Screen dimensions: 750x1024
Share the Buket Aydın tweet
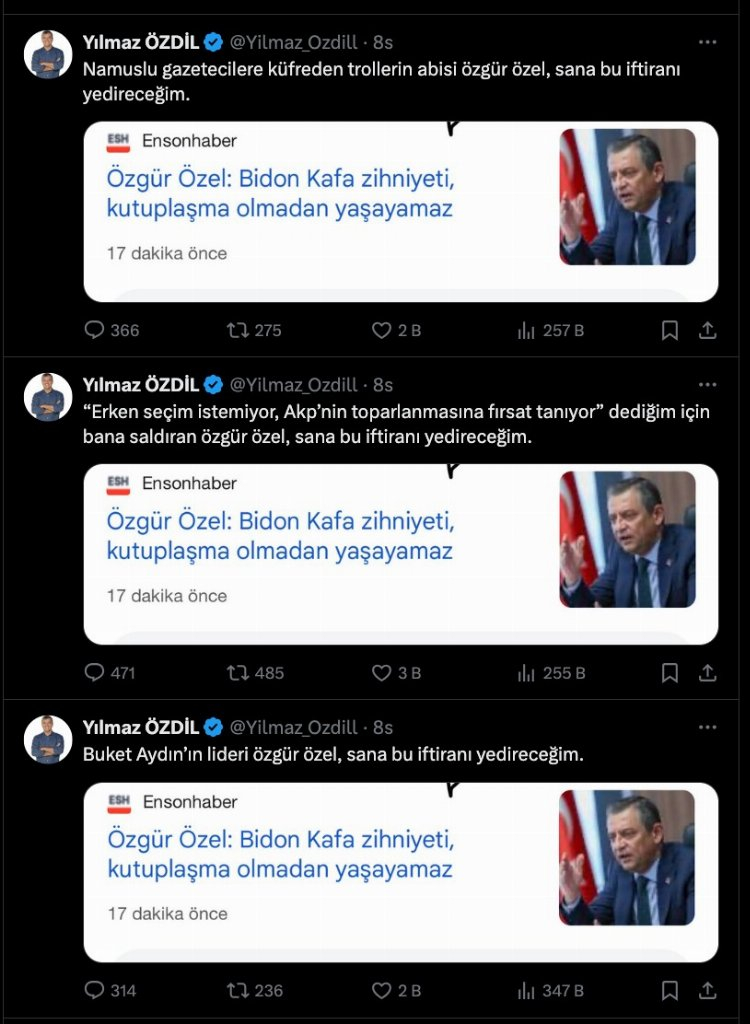[x=707, y=990]
